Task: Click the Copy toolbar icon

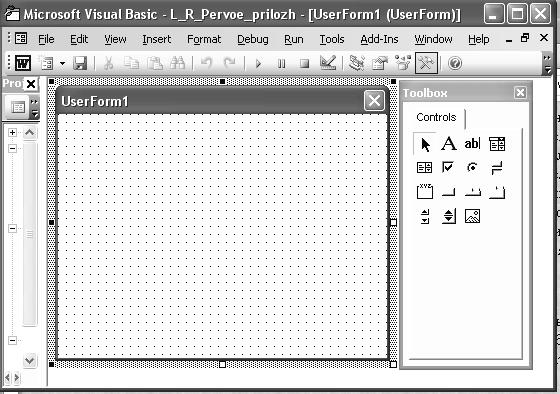Action: click(131, 64)
